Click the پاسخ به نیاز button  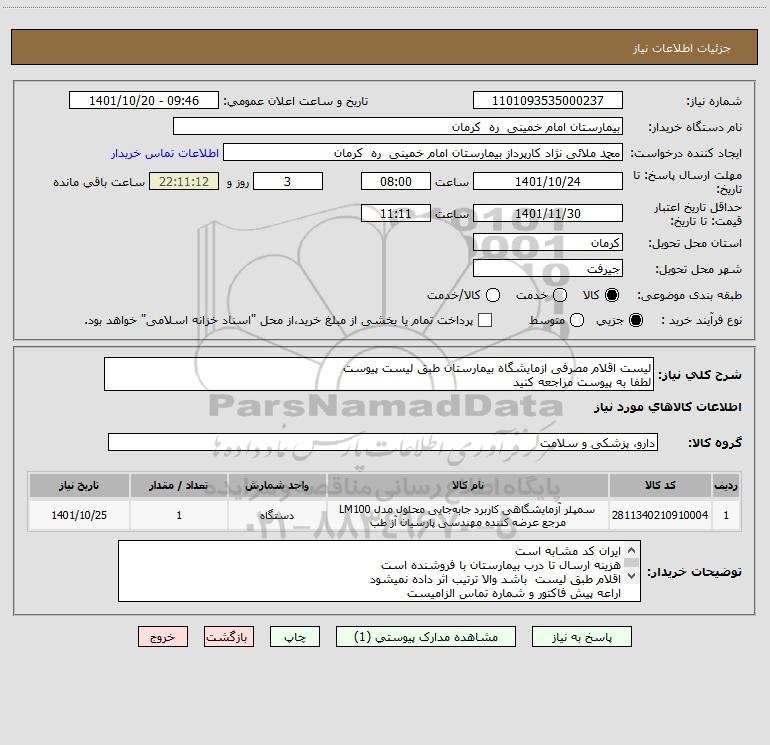tap(581, 637)
